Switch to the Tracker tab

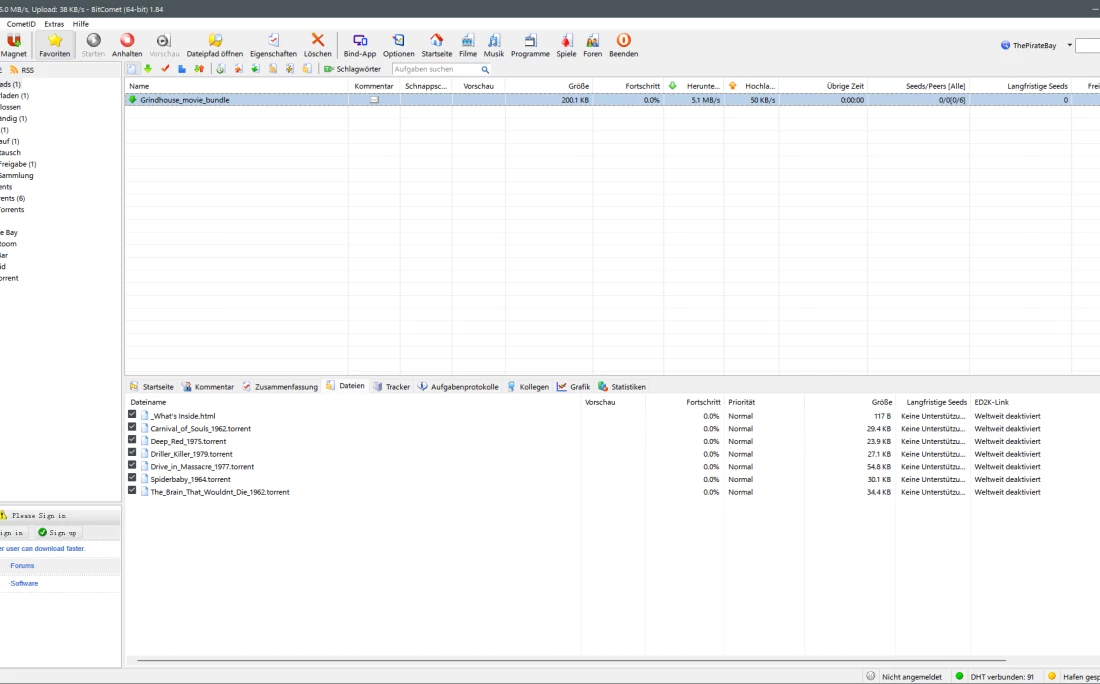[x=391, y=386]
